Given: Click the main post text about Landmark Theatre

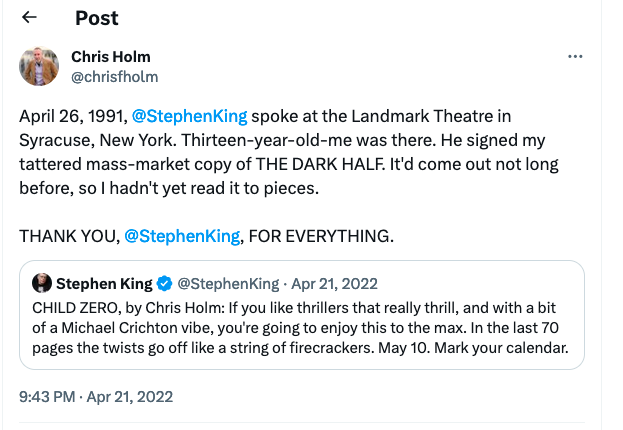Looking at the screenshot, I should [289, 152].
